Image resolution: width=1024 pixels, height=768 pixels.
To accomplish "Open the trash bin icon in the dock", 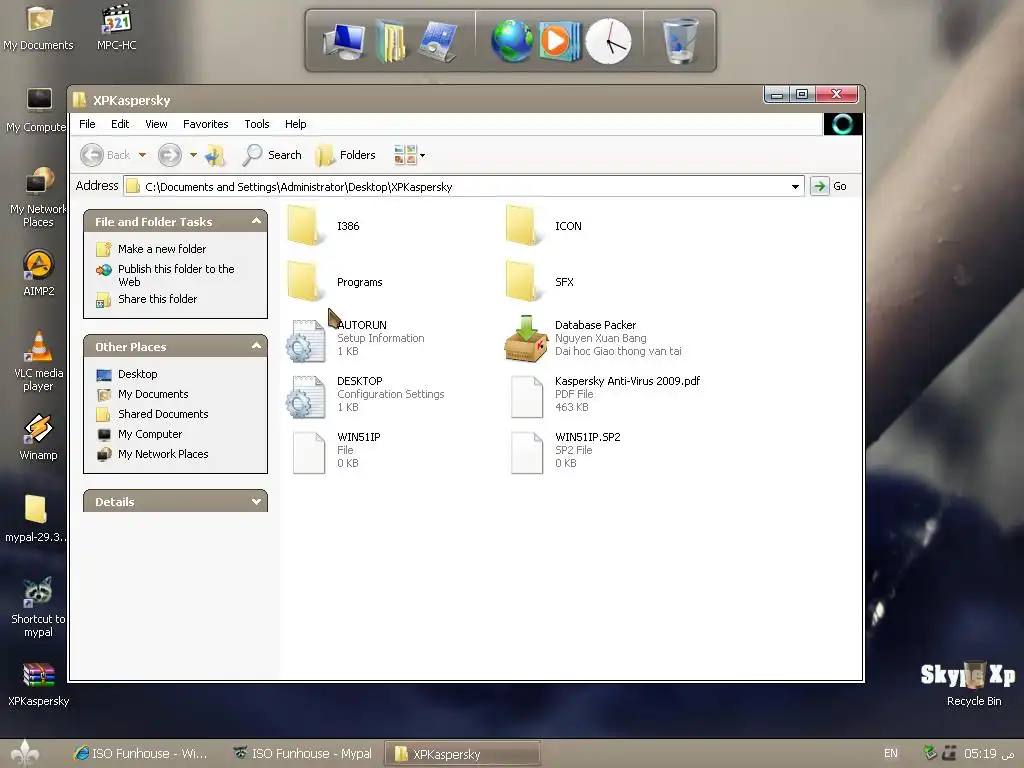I will 680,41.
